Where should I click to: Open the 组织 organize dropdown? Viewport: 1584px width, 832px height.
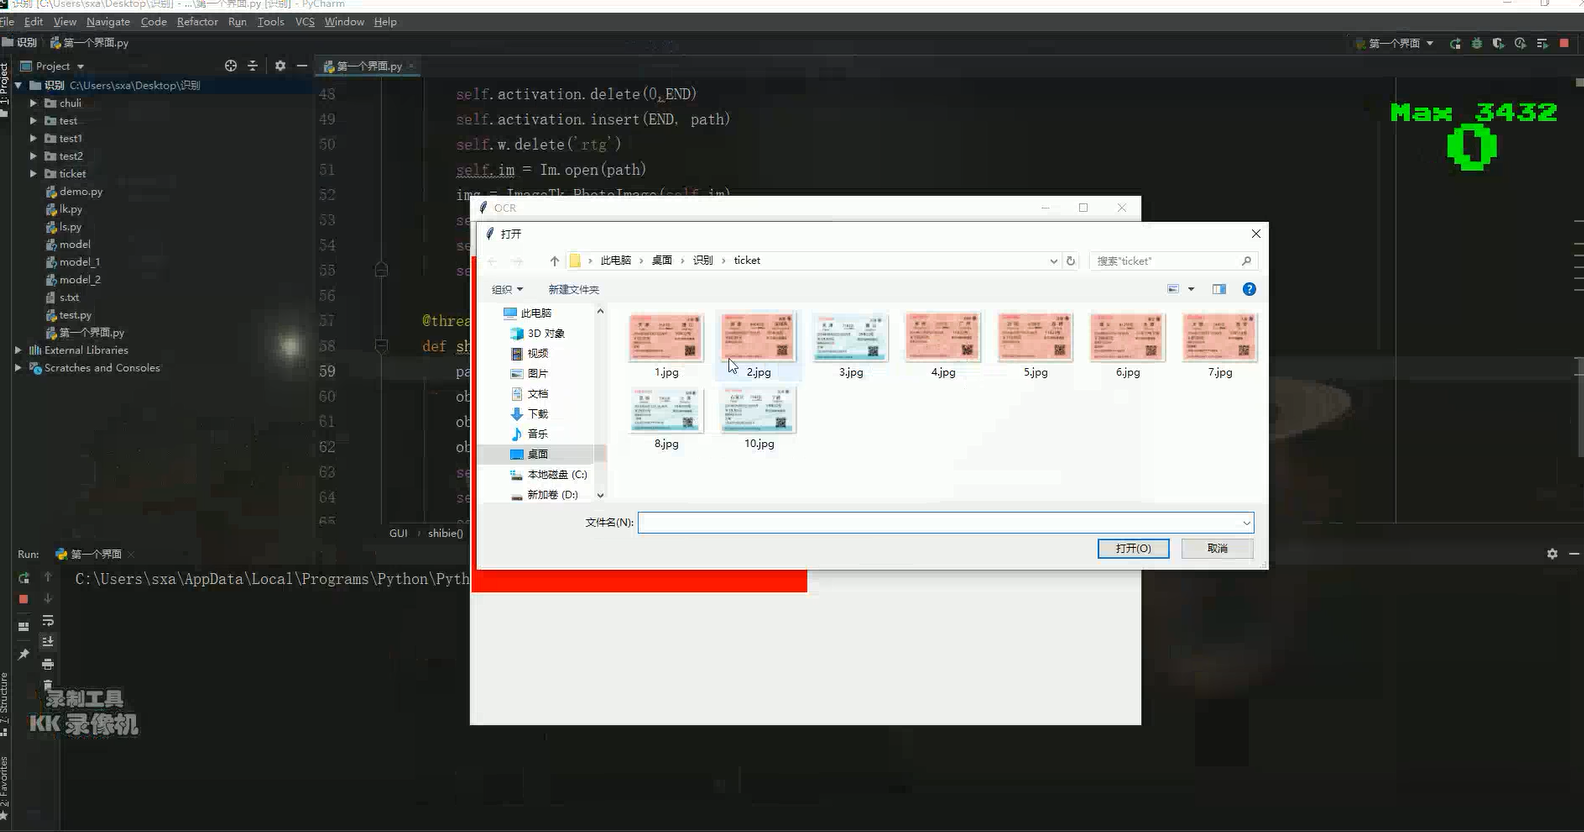point(507,289)
